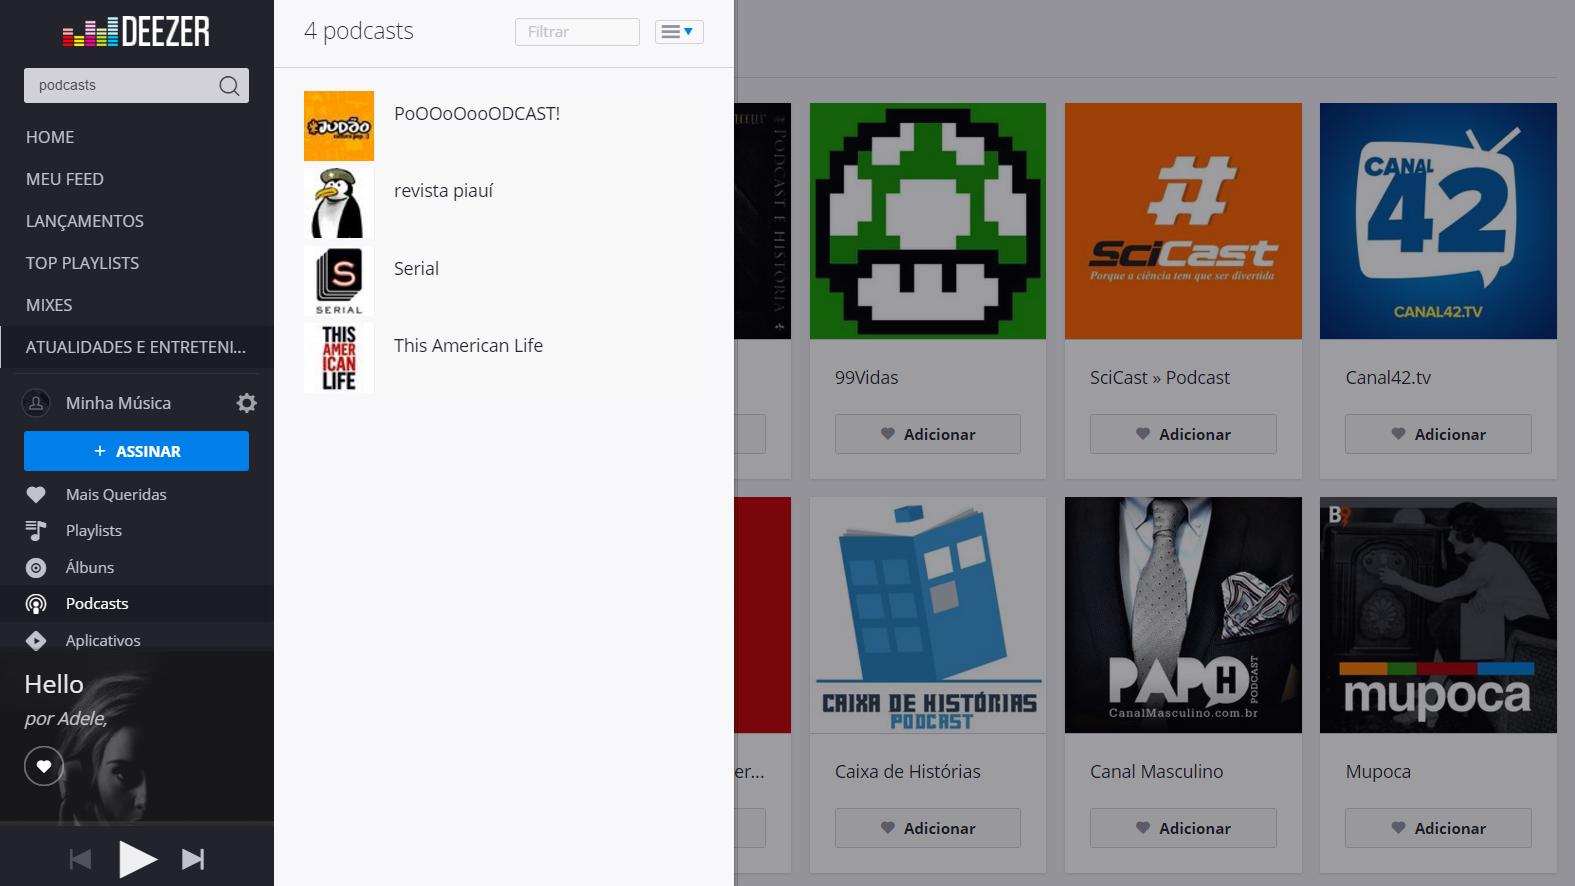Click the Hello song title

pos(54,684)
